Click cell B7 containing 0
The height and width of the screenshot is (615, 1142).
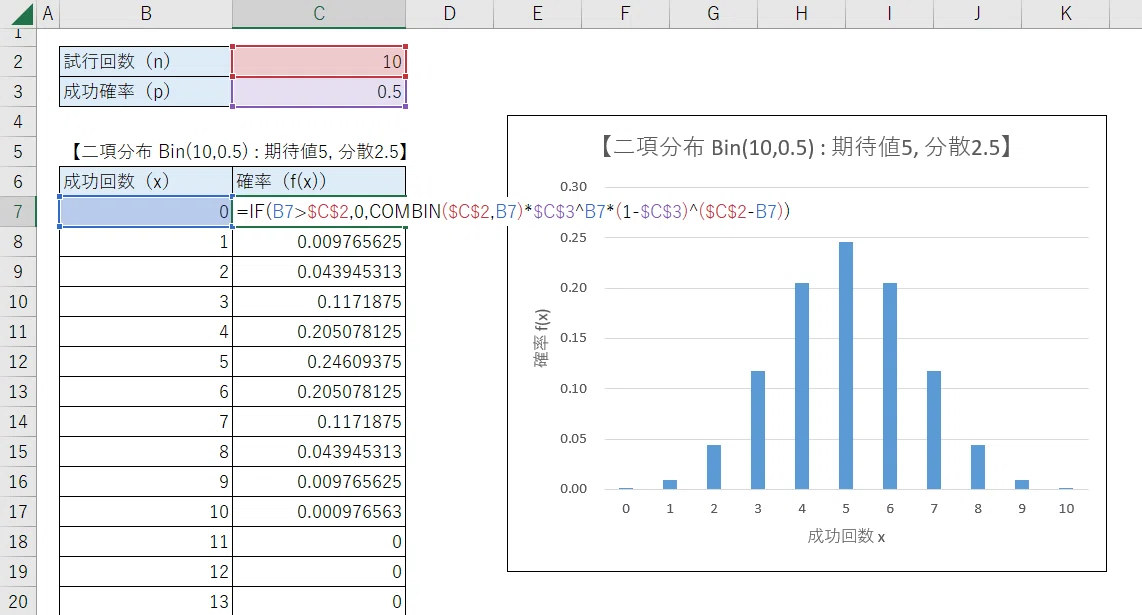click(x=146, y=212)
